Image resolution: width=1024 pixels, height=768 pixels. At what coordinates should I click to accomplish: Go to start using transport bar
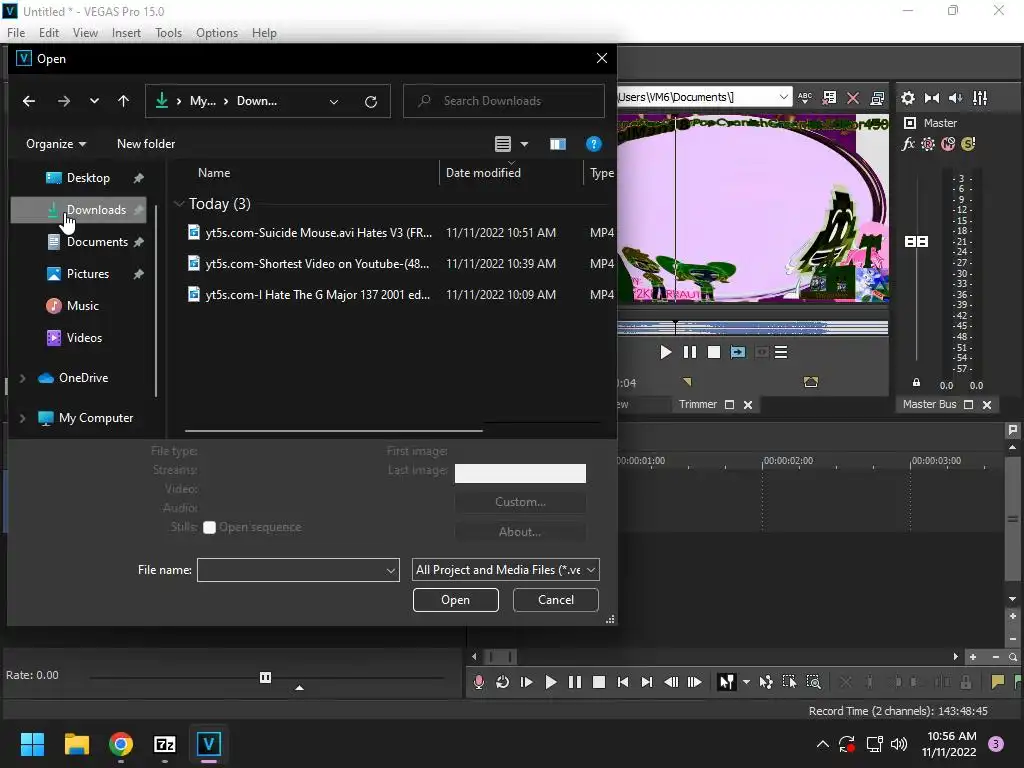(x=623, y=682)
